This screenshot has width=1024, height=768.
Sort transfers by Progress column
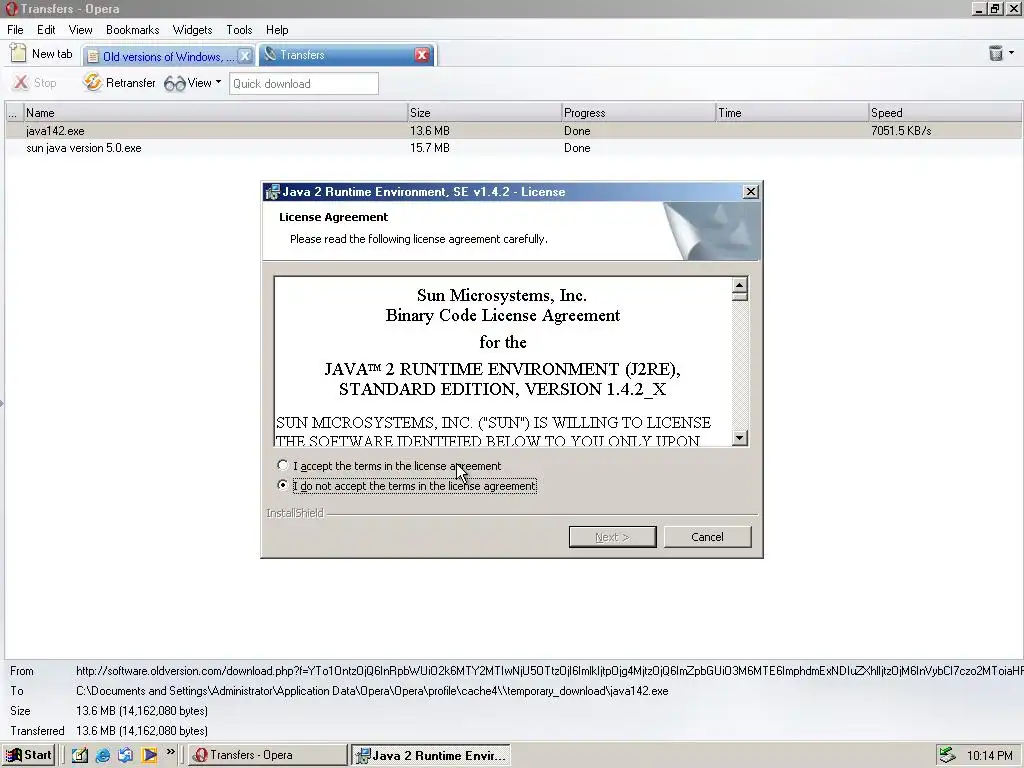(x=639, y=112)
